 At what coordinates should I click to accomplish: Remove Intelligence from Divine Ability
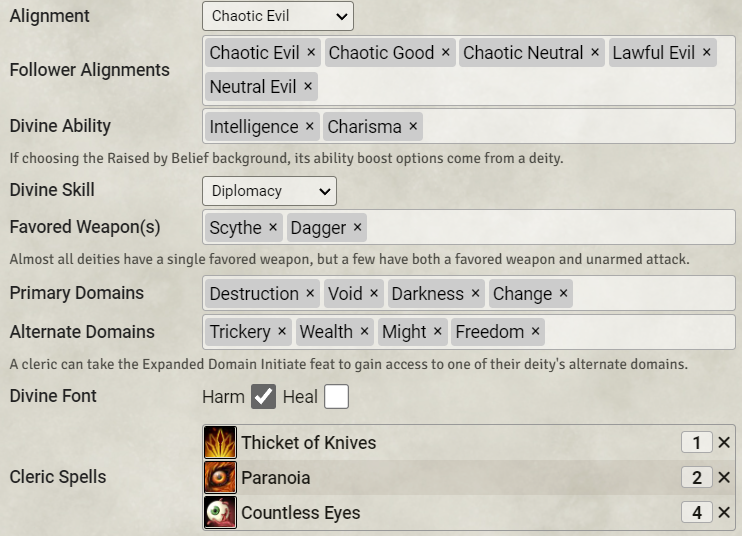pyautogui.click(x=310, y=127)
